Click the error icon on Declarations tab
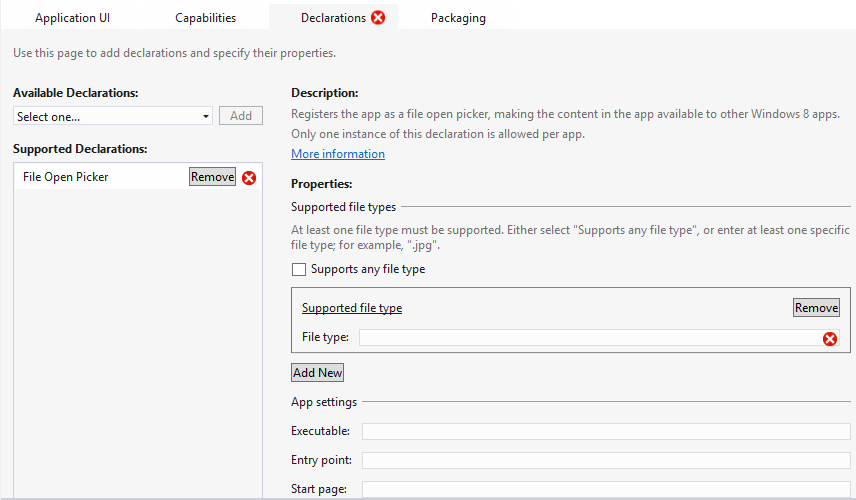 point(378,18)
